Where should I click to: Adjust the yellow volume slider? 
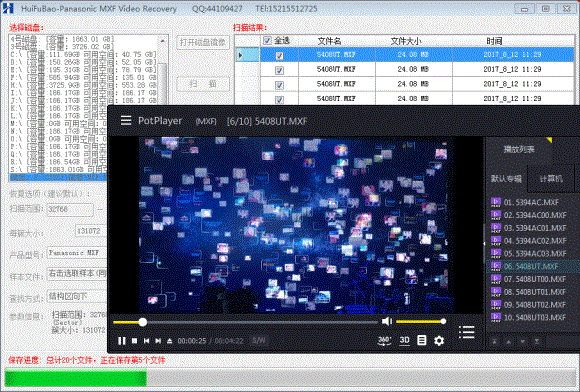[x=420, y=321]
